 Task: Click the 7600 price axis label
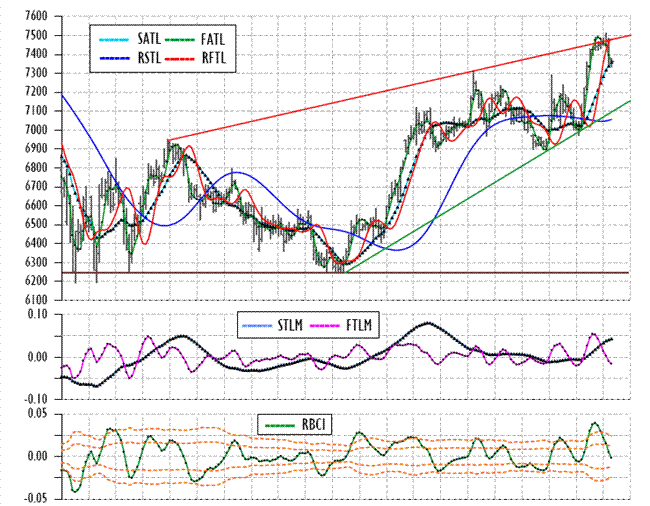[x=36, y=17]
